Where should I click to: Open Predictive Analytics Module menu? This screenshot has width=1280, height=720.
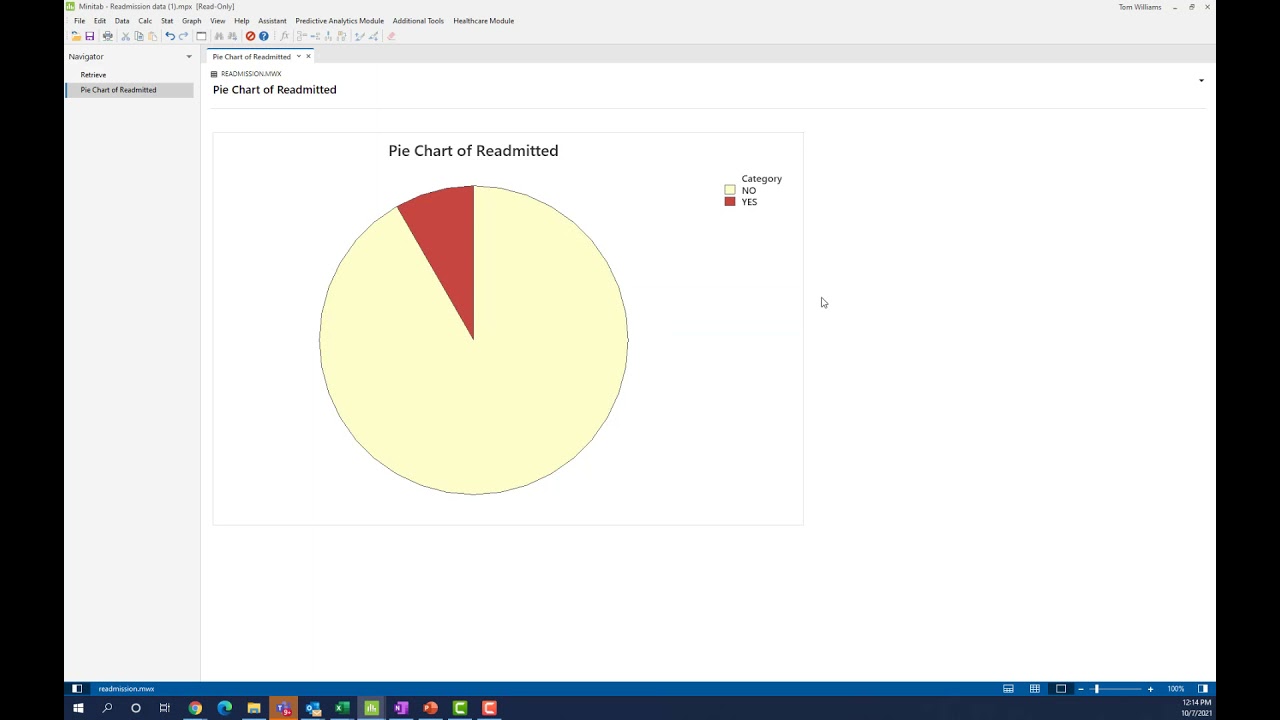pyautogui.click(x=340, y=21)
